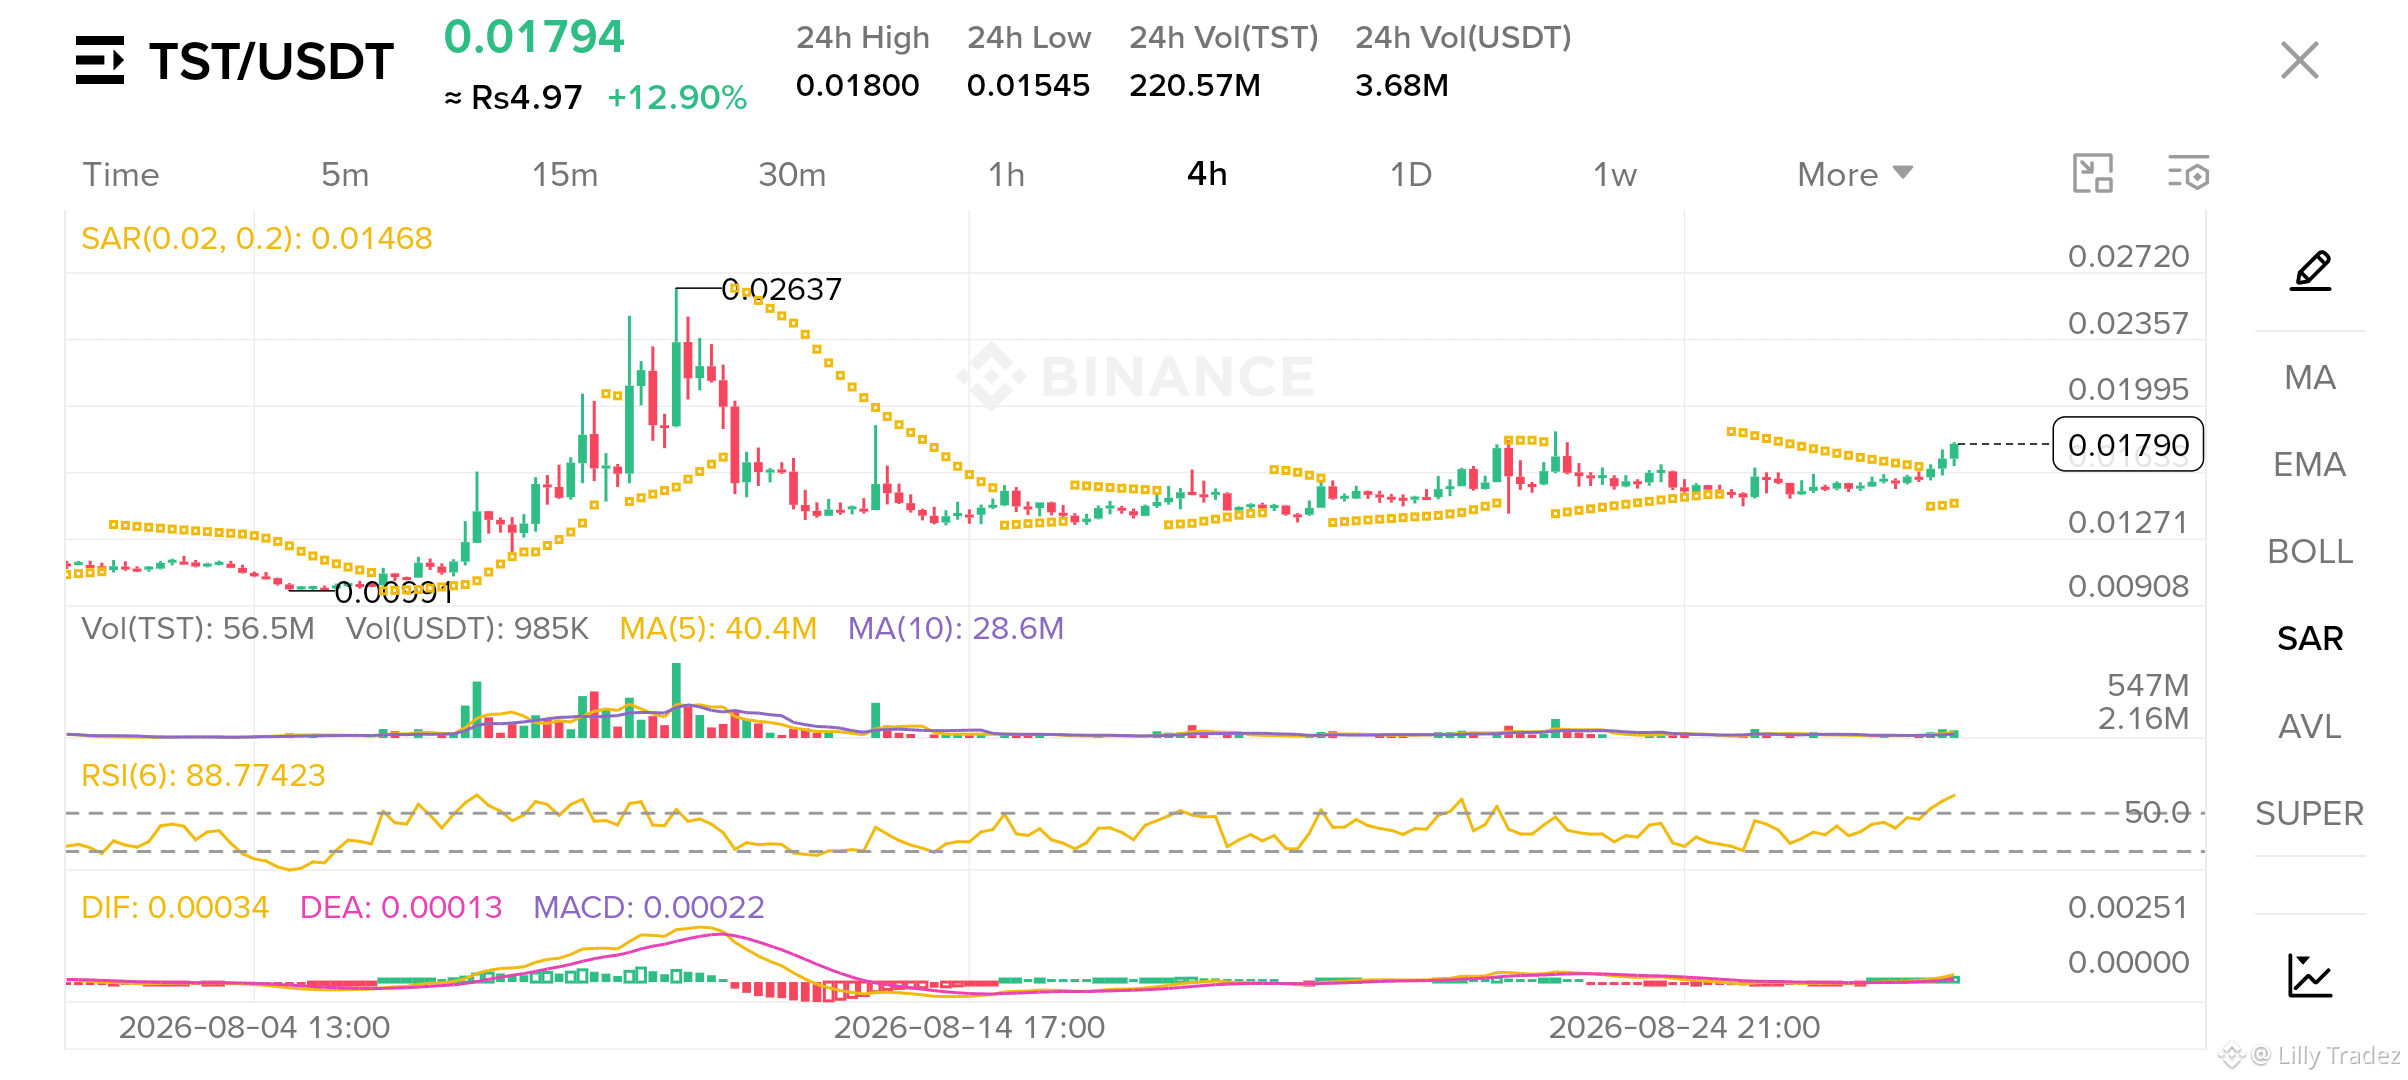2408x1080 pixels.
Task: Toggle the SAR indicator
Action: point(2310,638)
